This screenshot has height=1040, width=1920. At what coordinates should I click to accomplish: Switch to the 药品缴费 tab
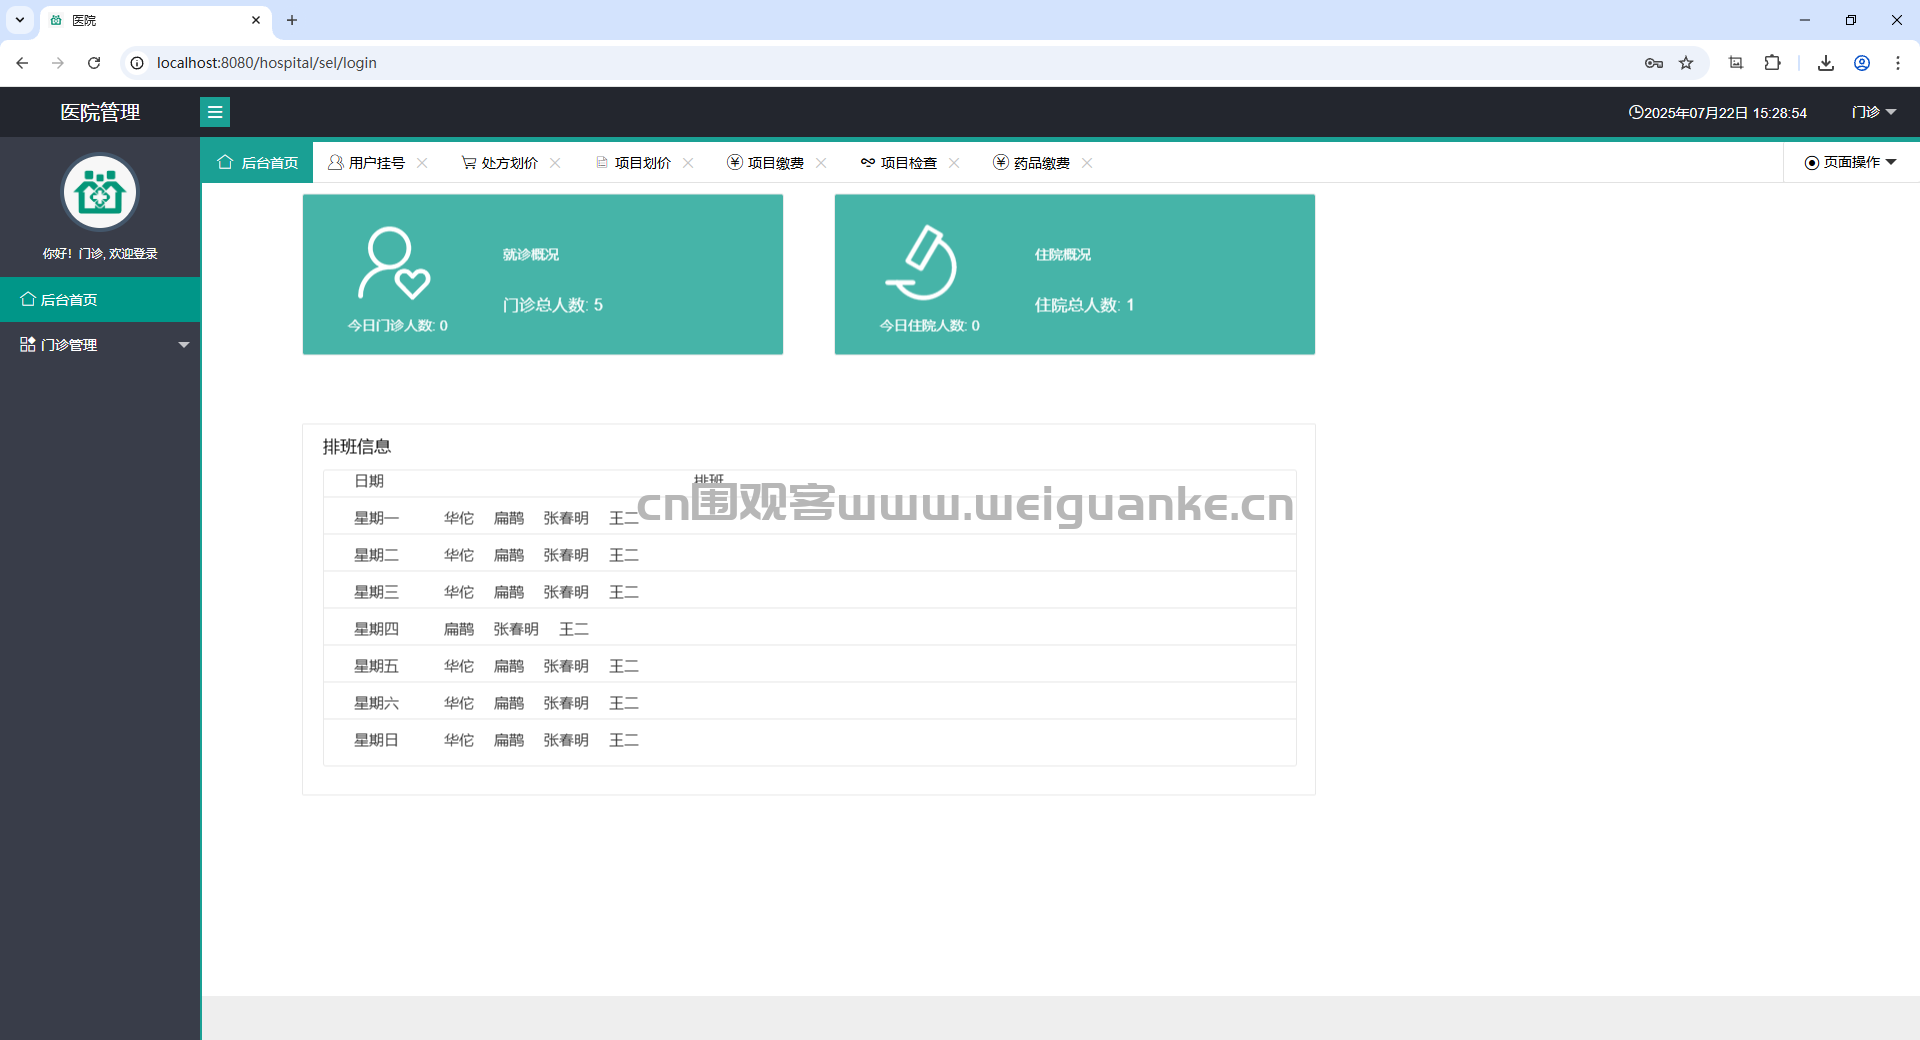tap(1042, 163)
